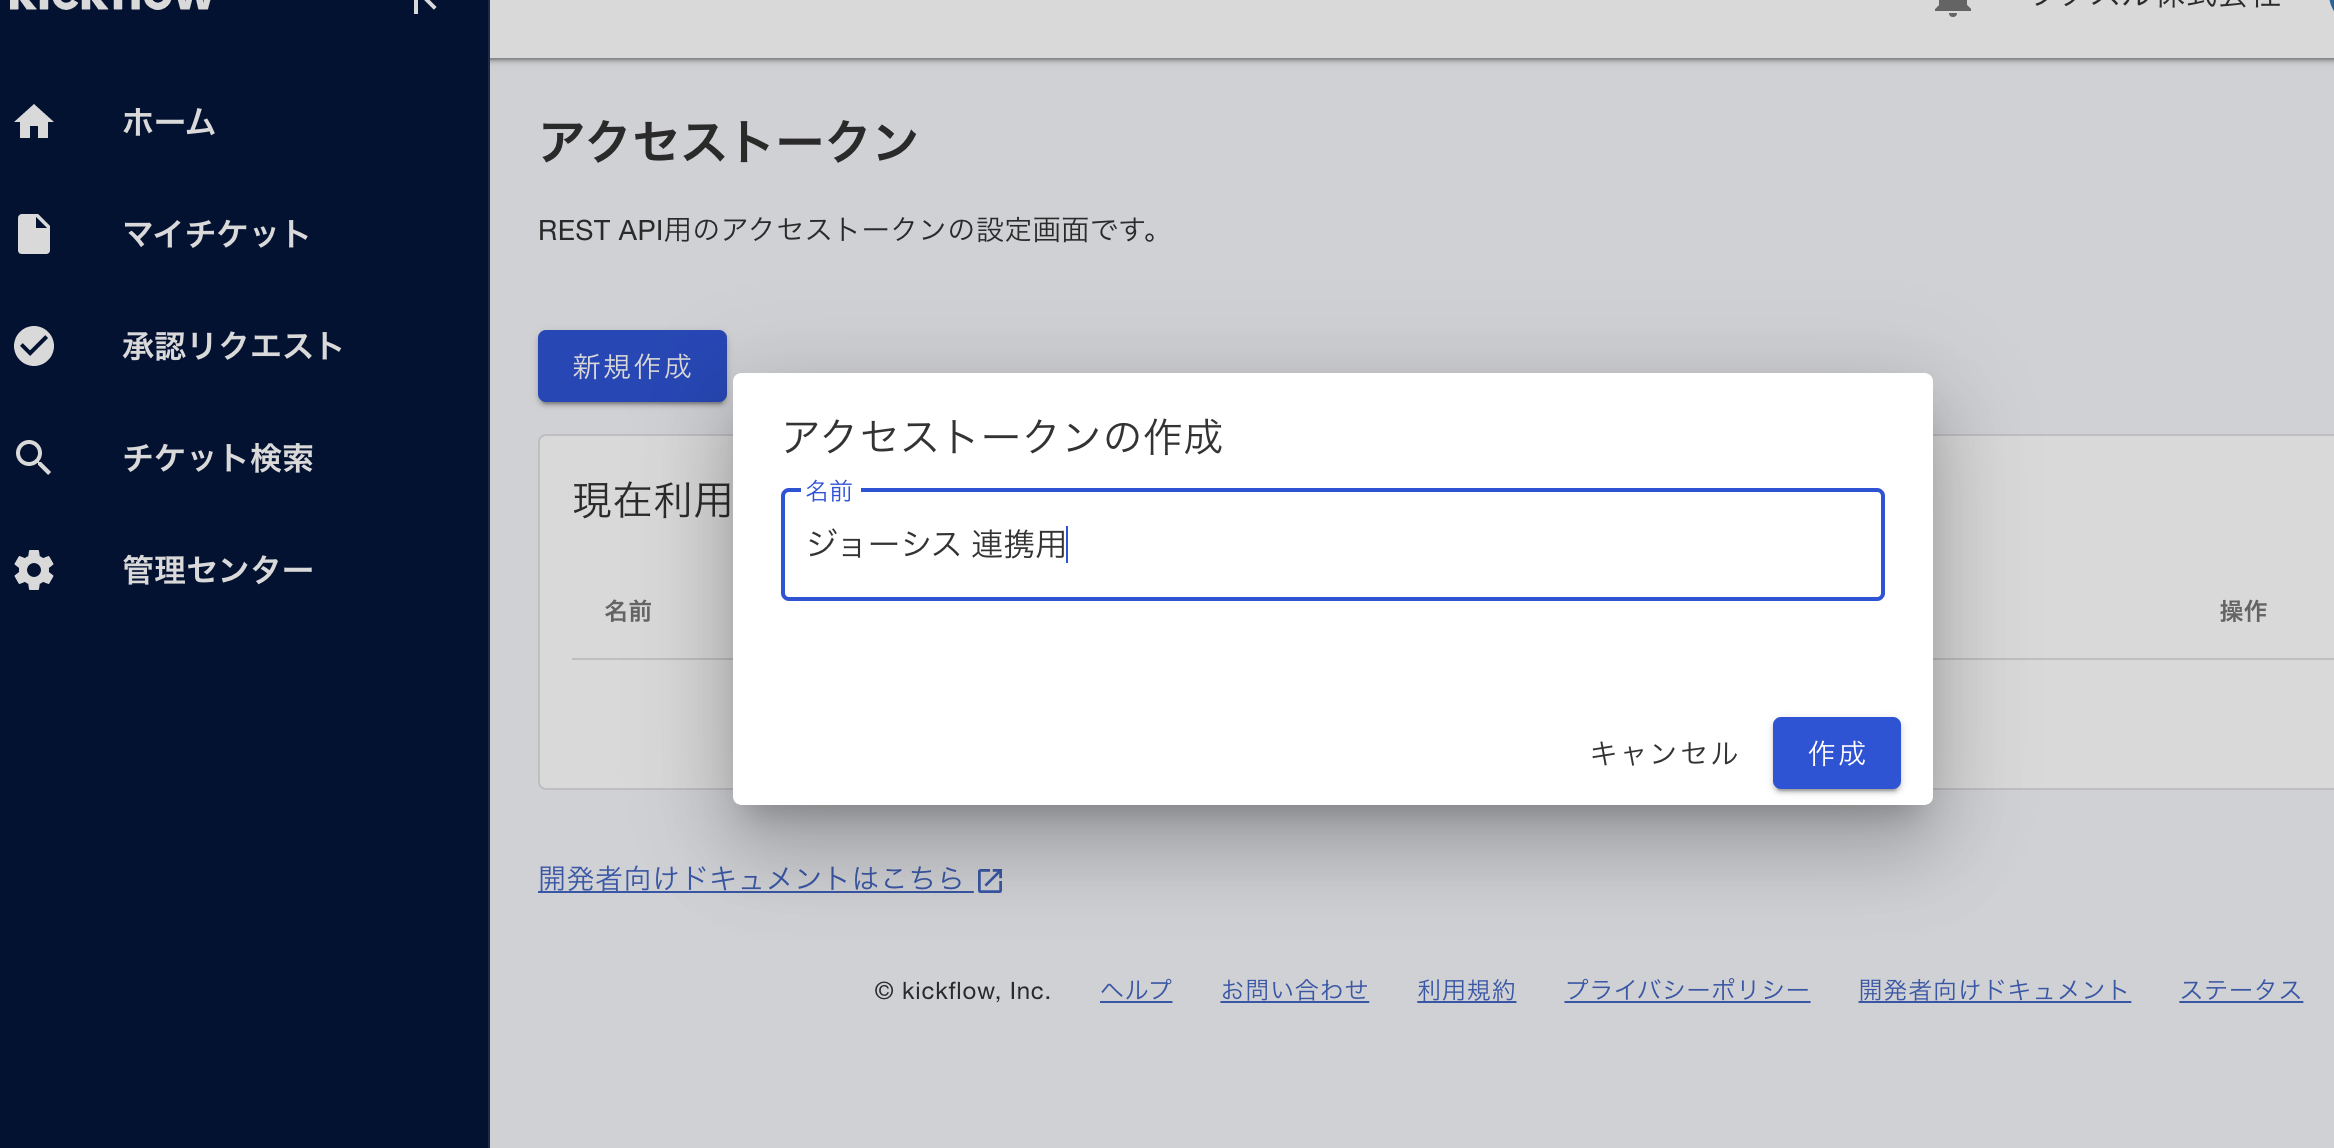Click the ticket search magnifier icon
Viewport: 2334px width, 1148px height.
pyautogui.click(x=34, y=458)
